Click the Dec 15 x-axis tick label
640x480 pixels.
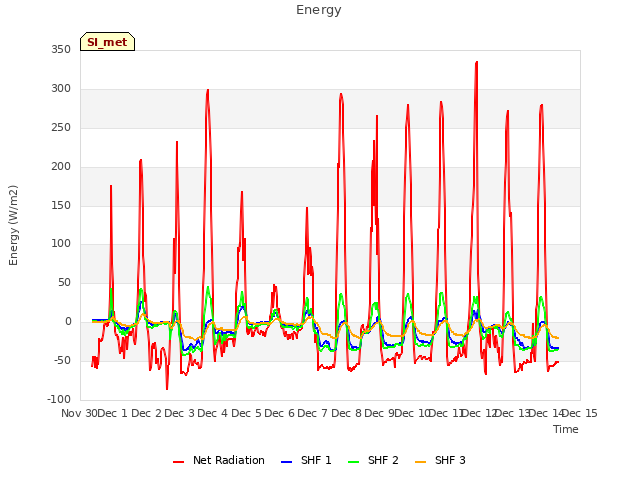580,413
